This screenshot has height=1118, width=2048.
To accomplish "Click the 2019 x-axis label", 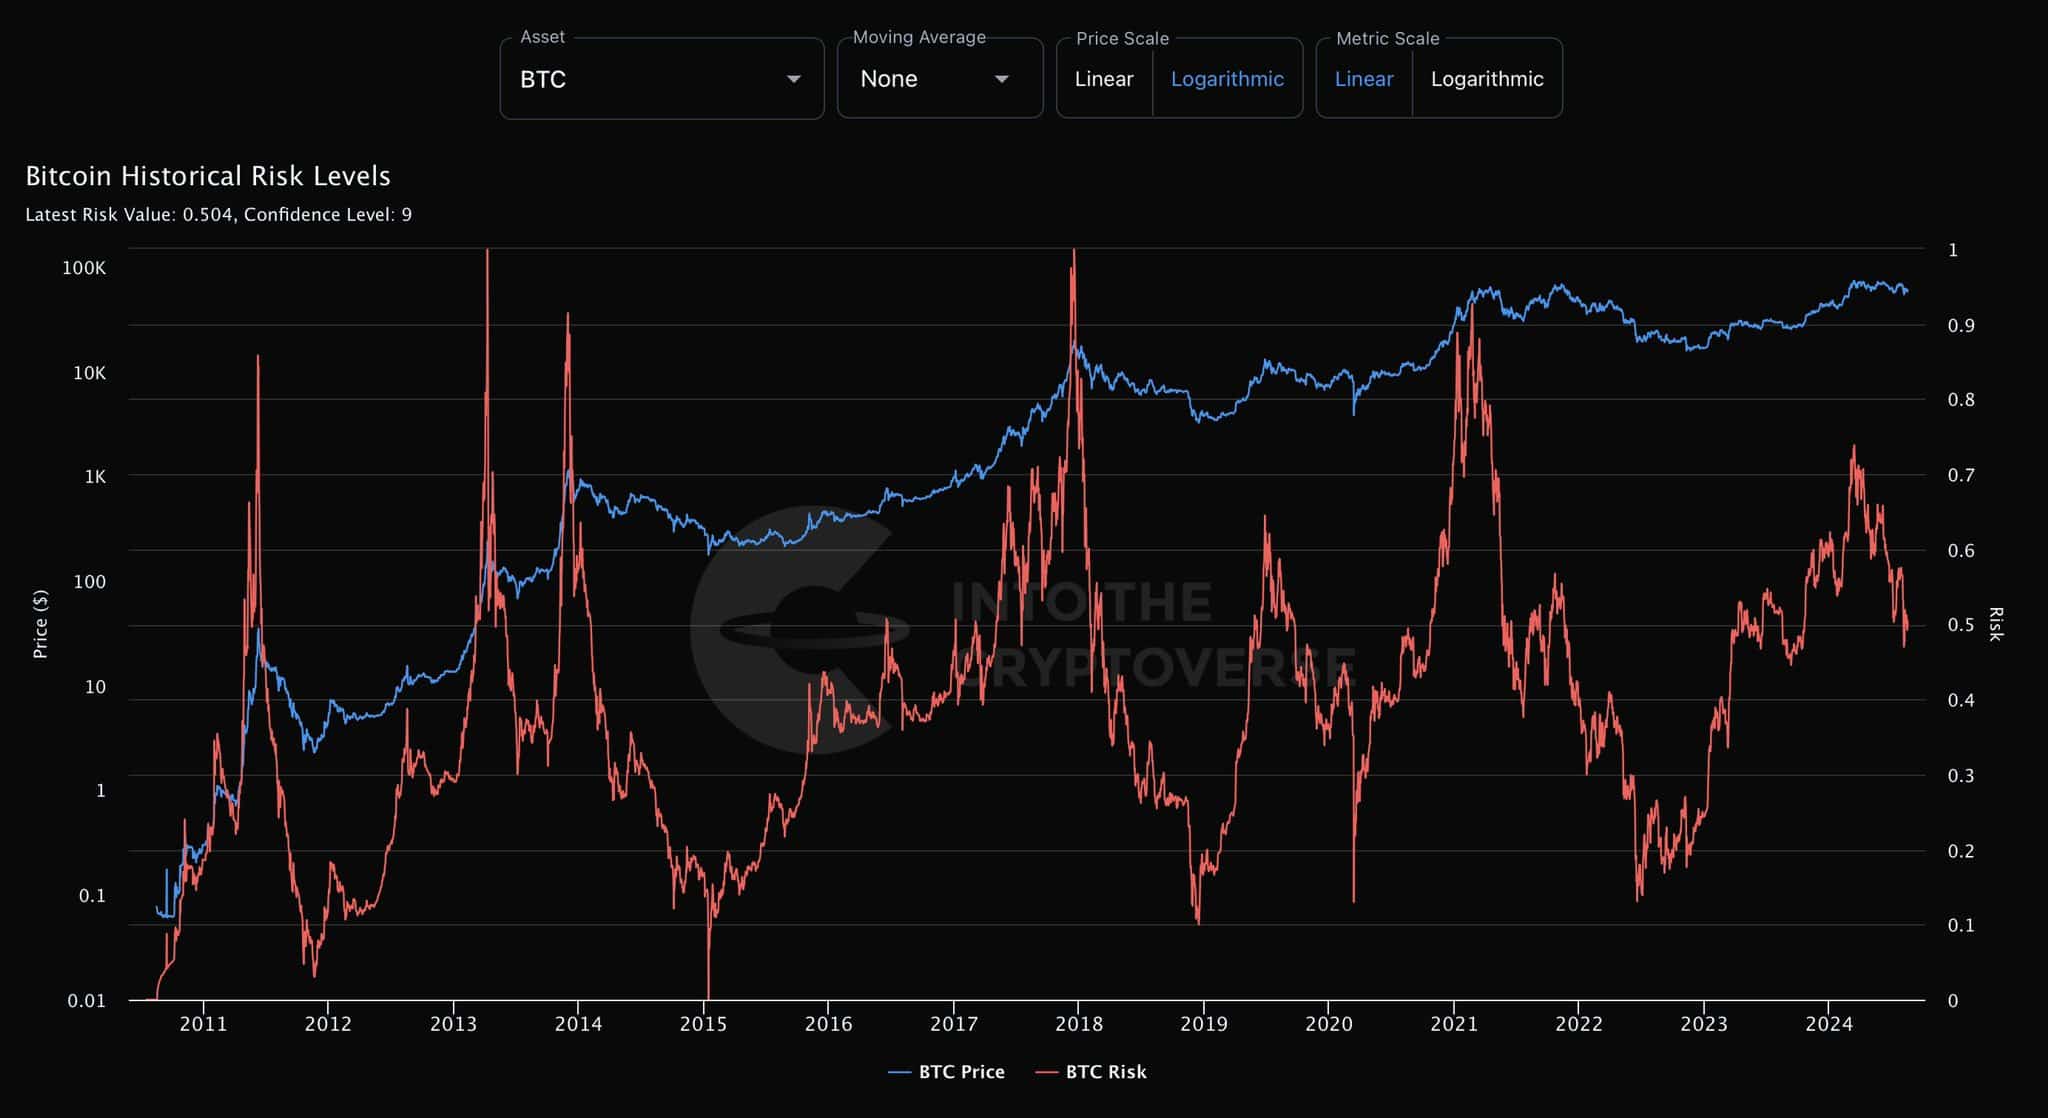I will point(1204,1024).
